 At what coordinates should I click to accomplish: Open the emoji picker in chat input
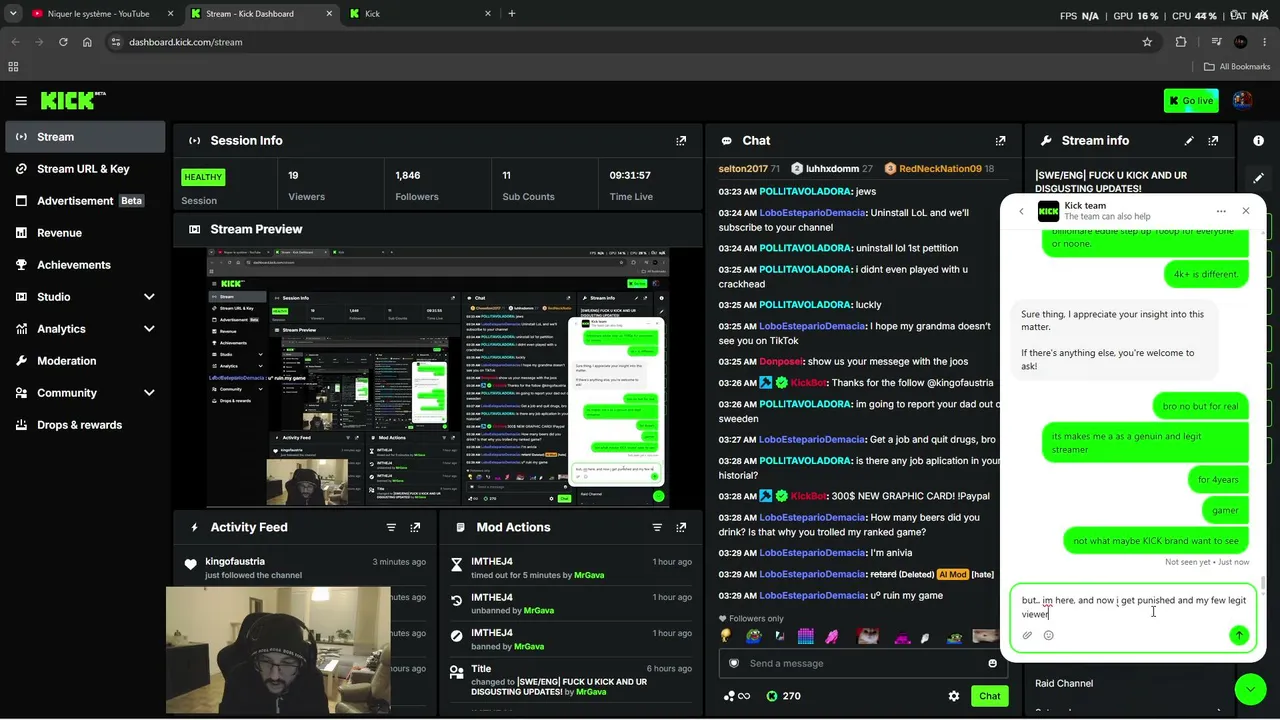(992, 663)
